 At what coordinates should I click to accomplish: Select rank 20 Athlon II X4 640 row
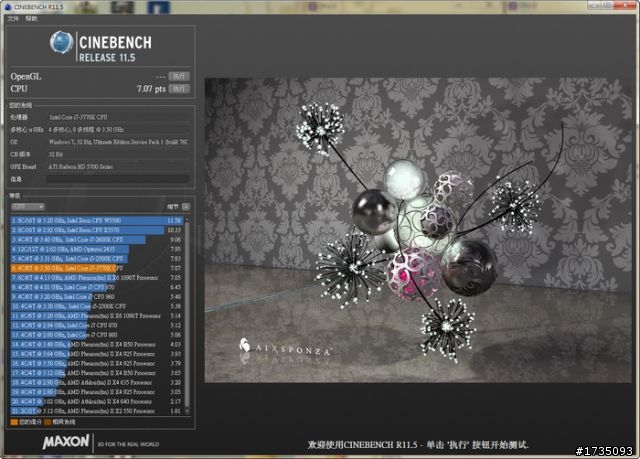(97, 401)
